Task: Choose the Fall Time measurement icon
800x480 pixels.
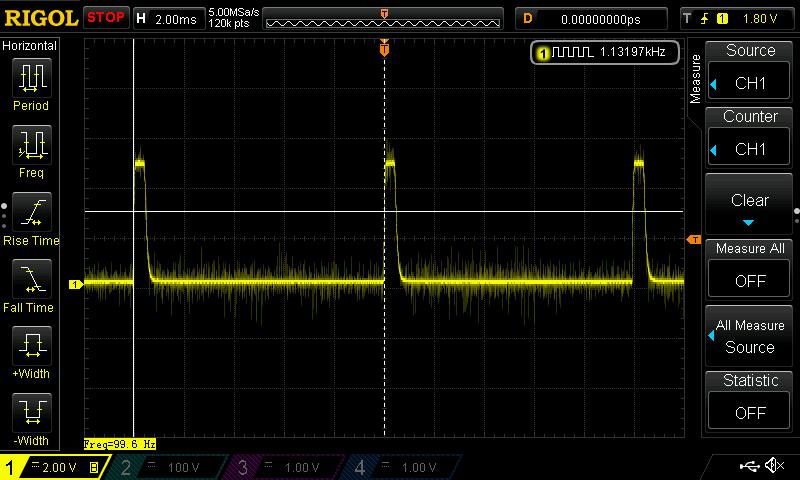Action: [31, 280]
